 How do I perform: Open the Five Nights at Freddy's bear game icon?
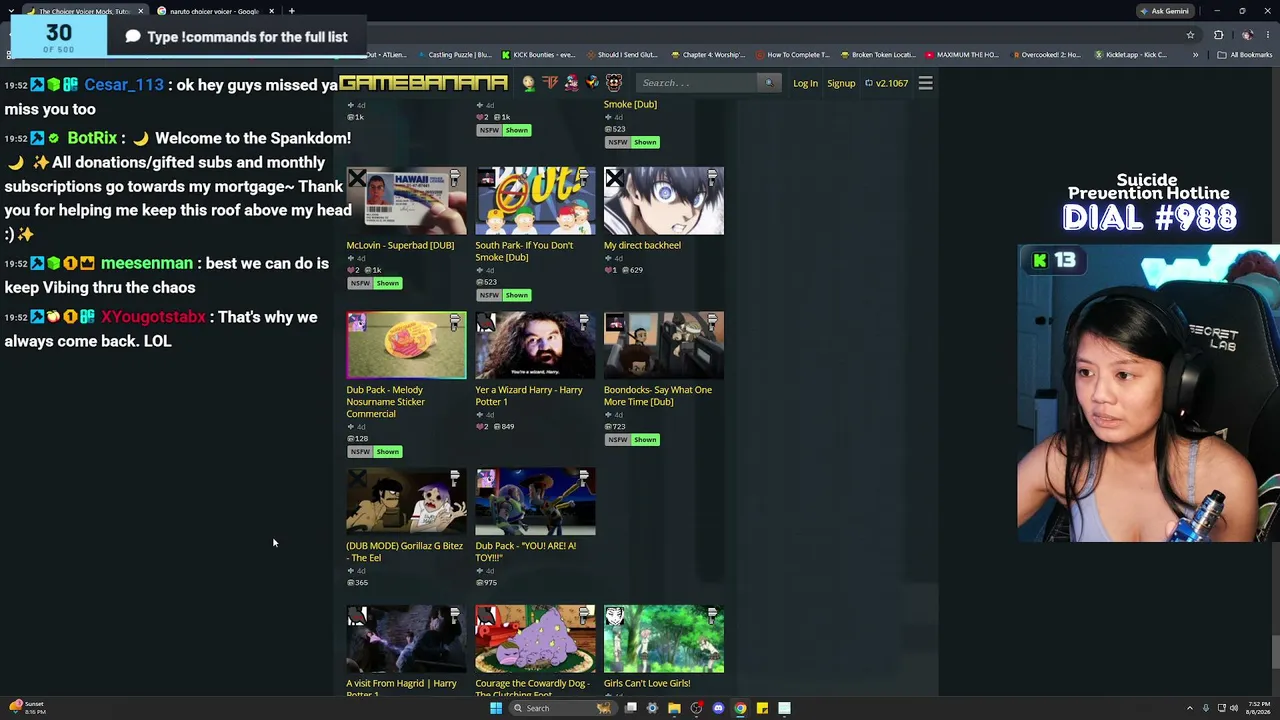click(614, 83)
